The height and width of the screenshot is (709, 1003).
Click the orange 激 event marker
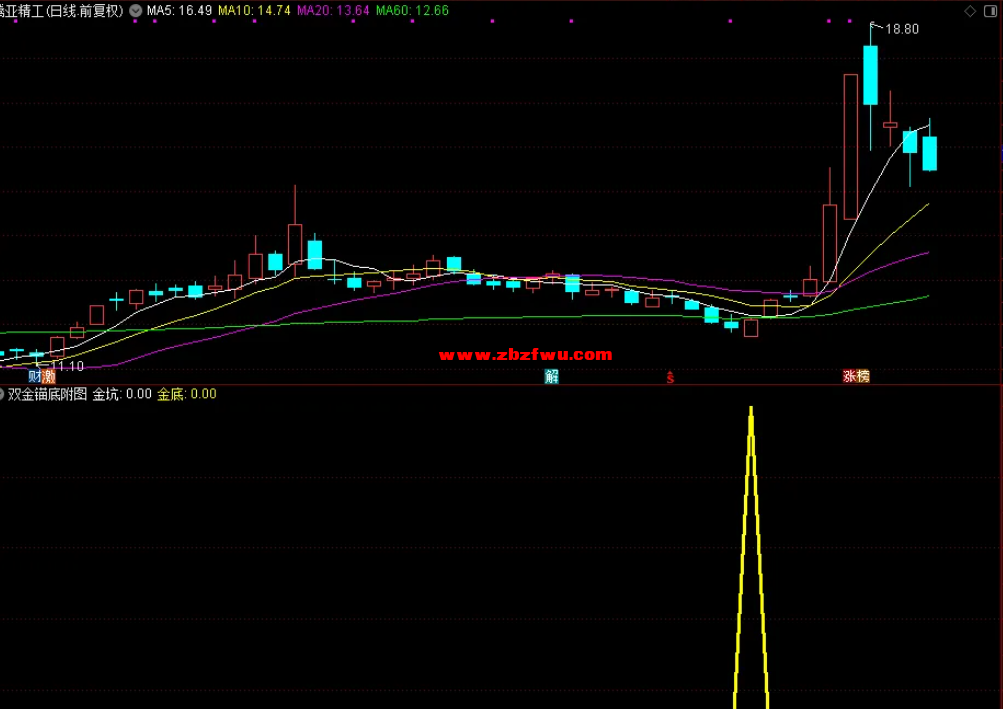[49, 376]
